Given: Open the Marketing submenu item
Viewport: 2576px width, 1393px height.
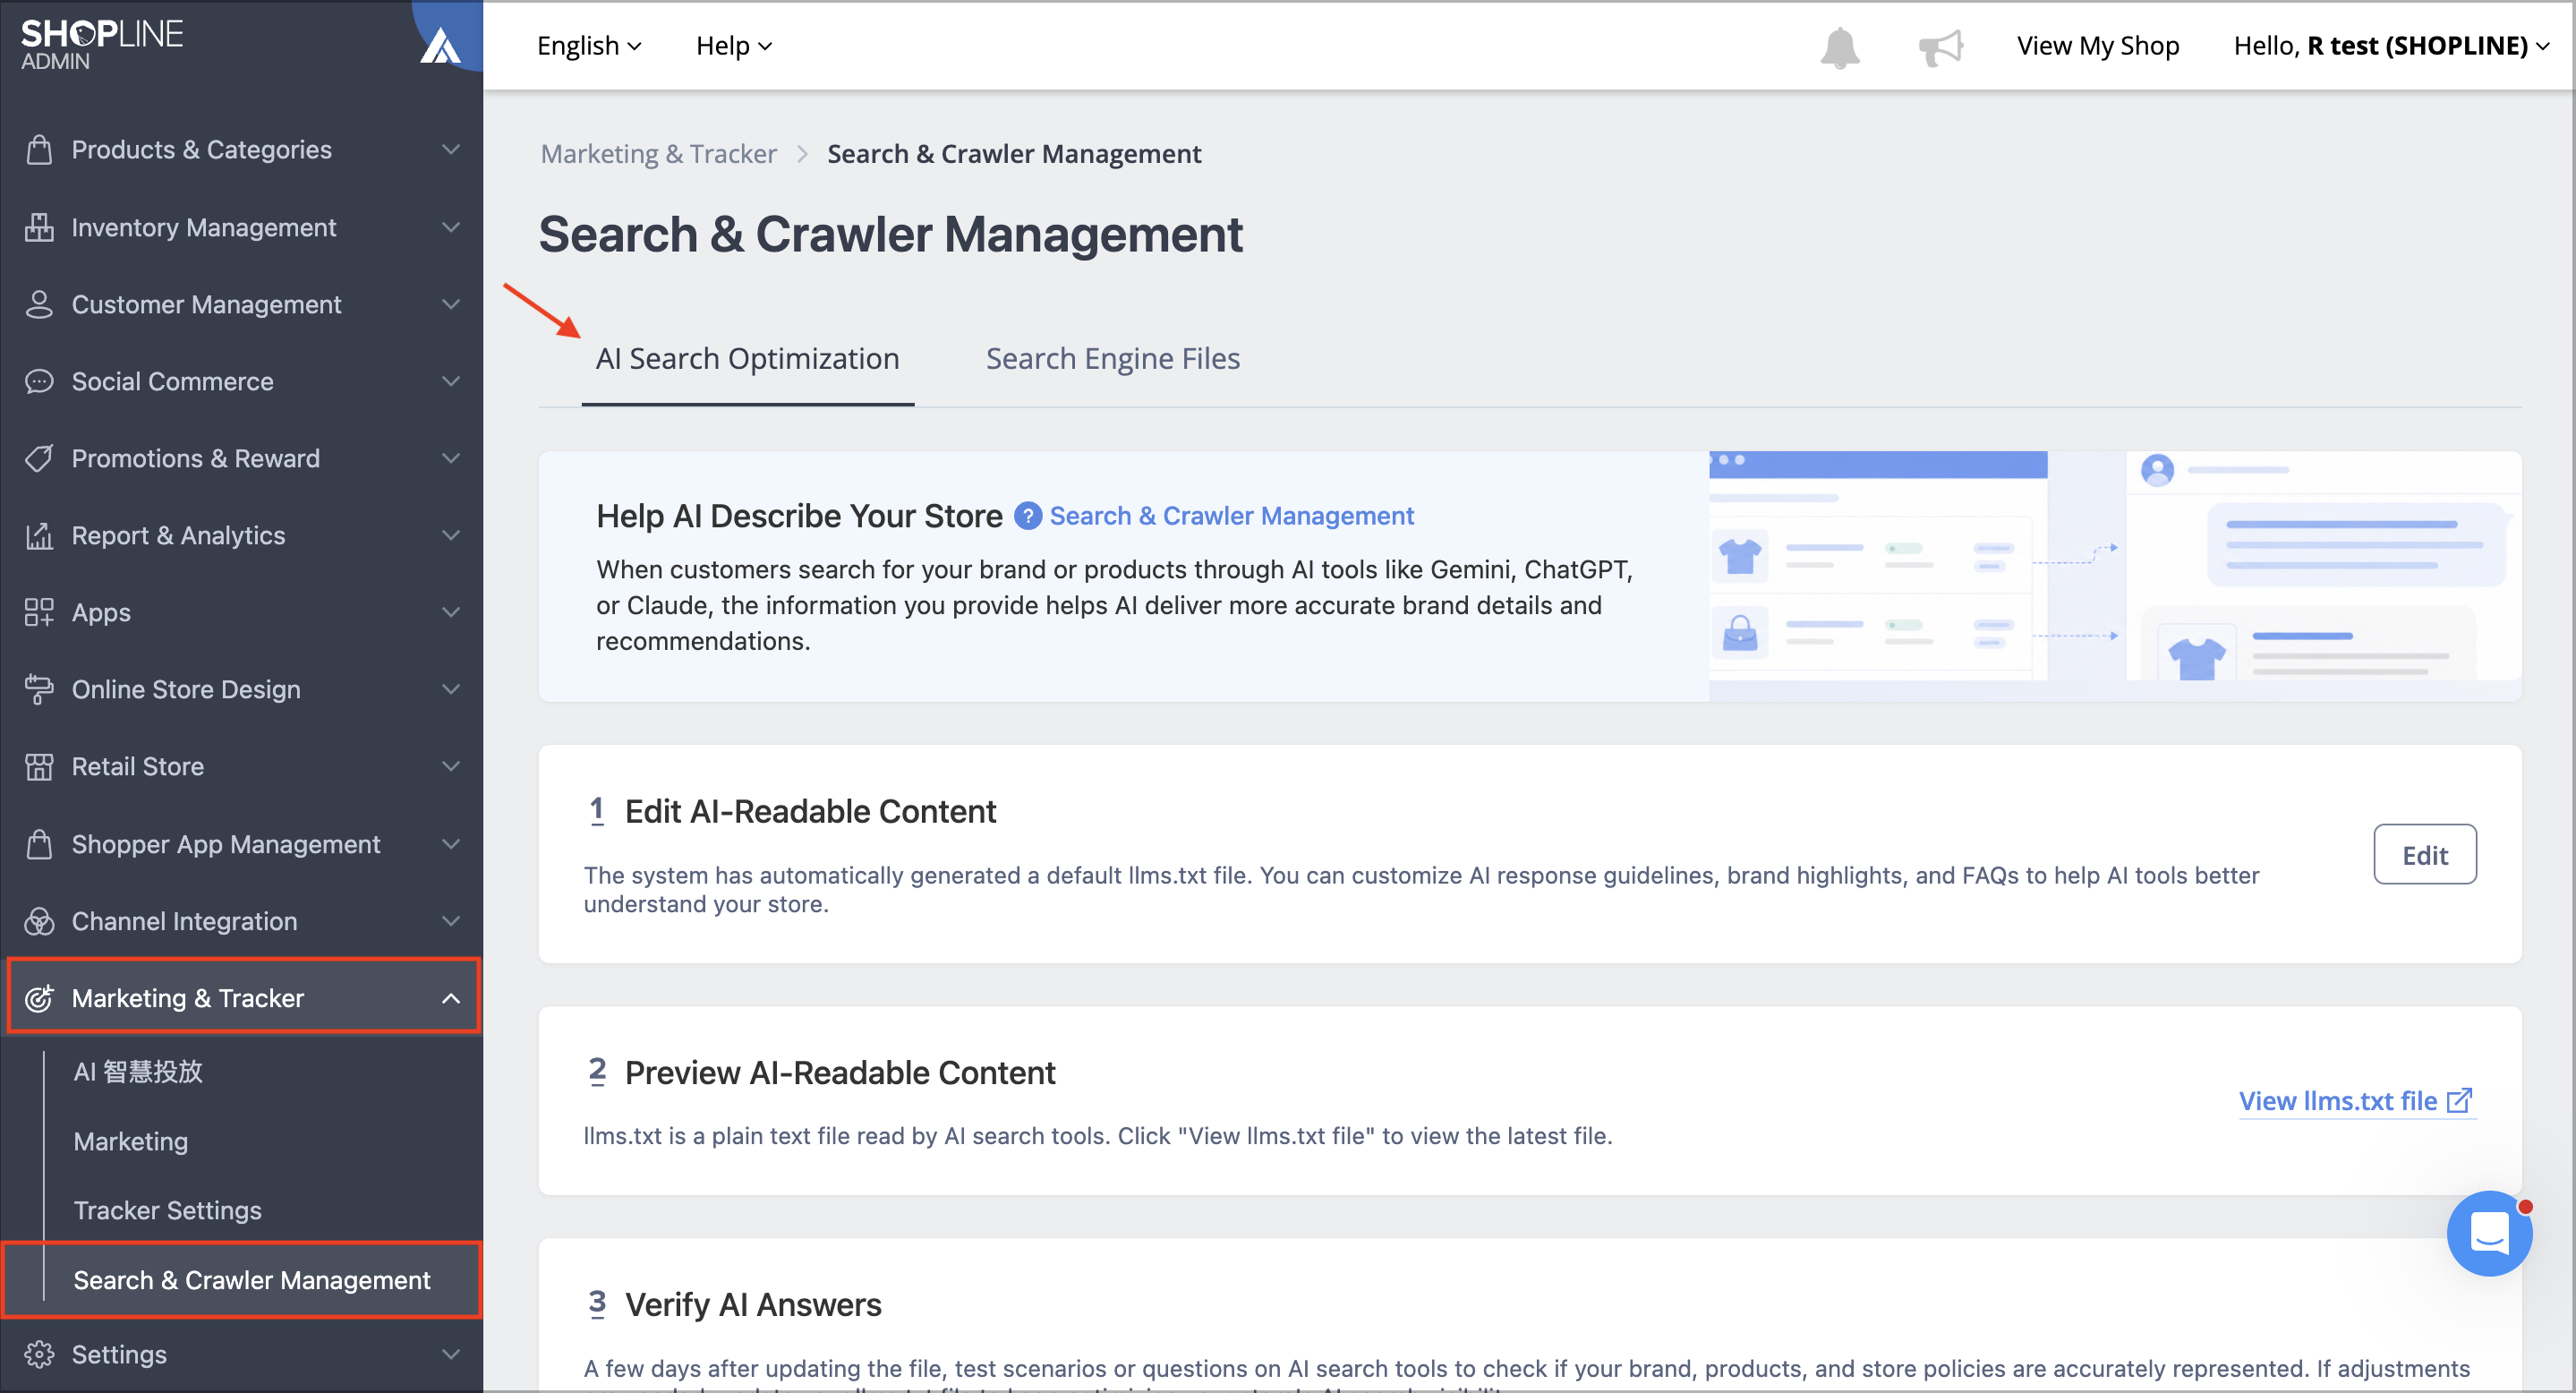Looking at the screenshot, I should tap(131, 1142).
